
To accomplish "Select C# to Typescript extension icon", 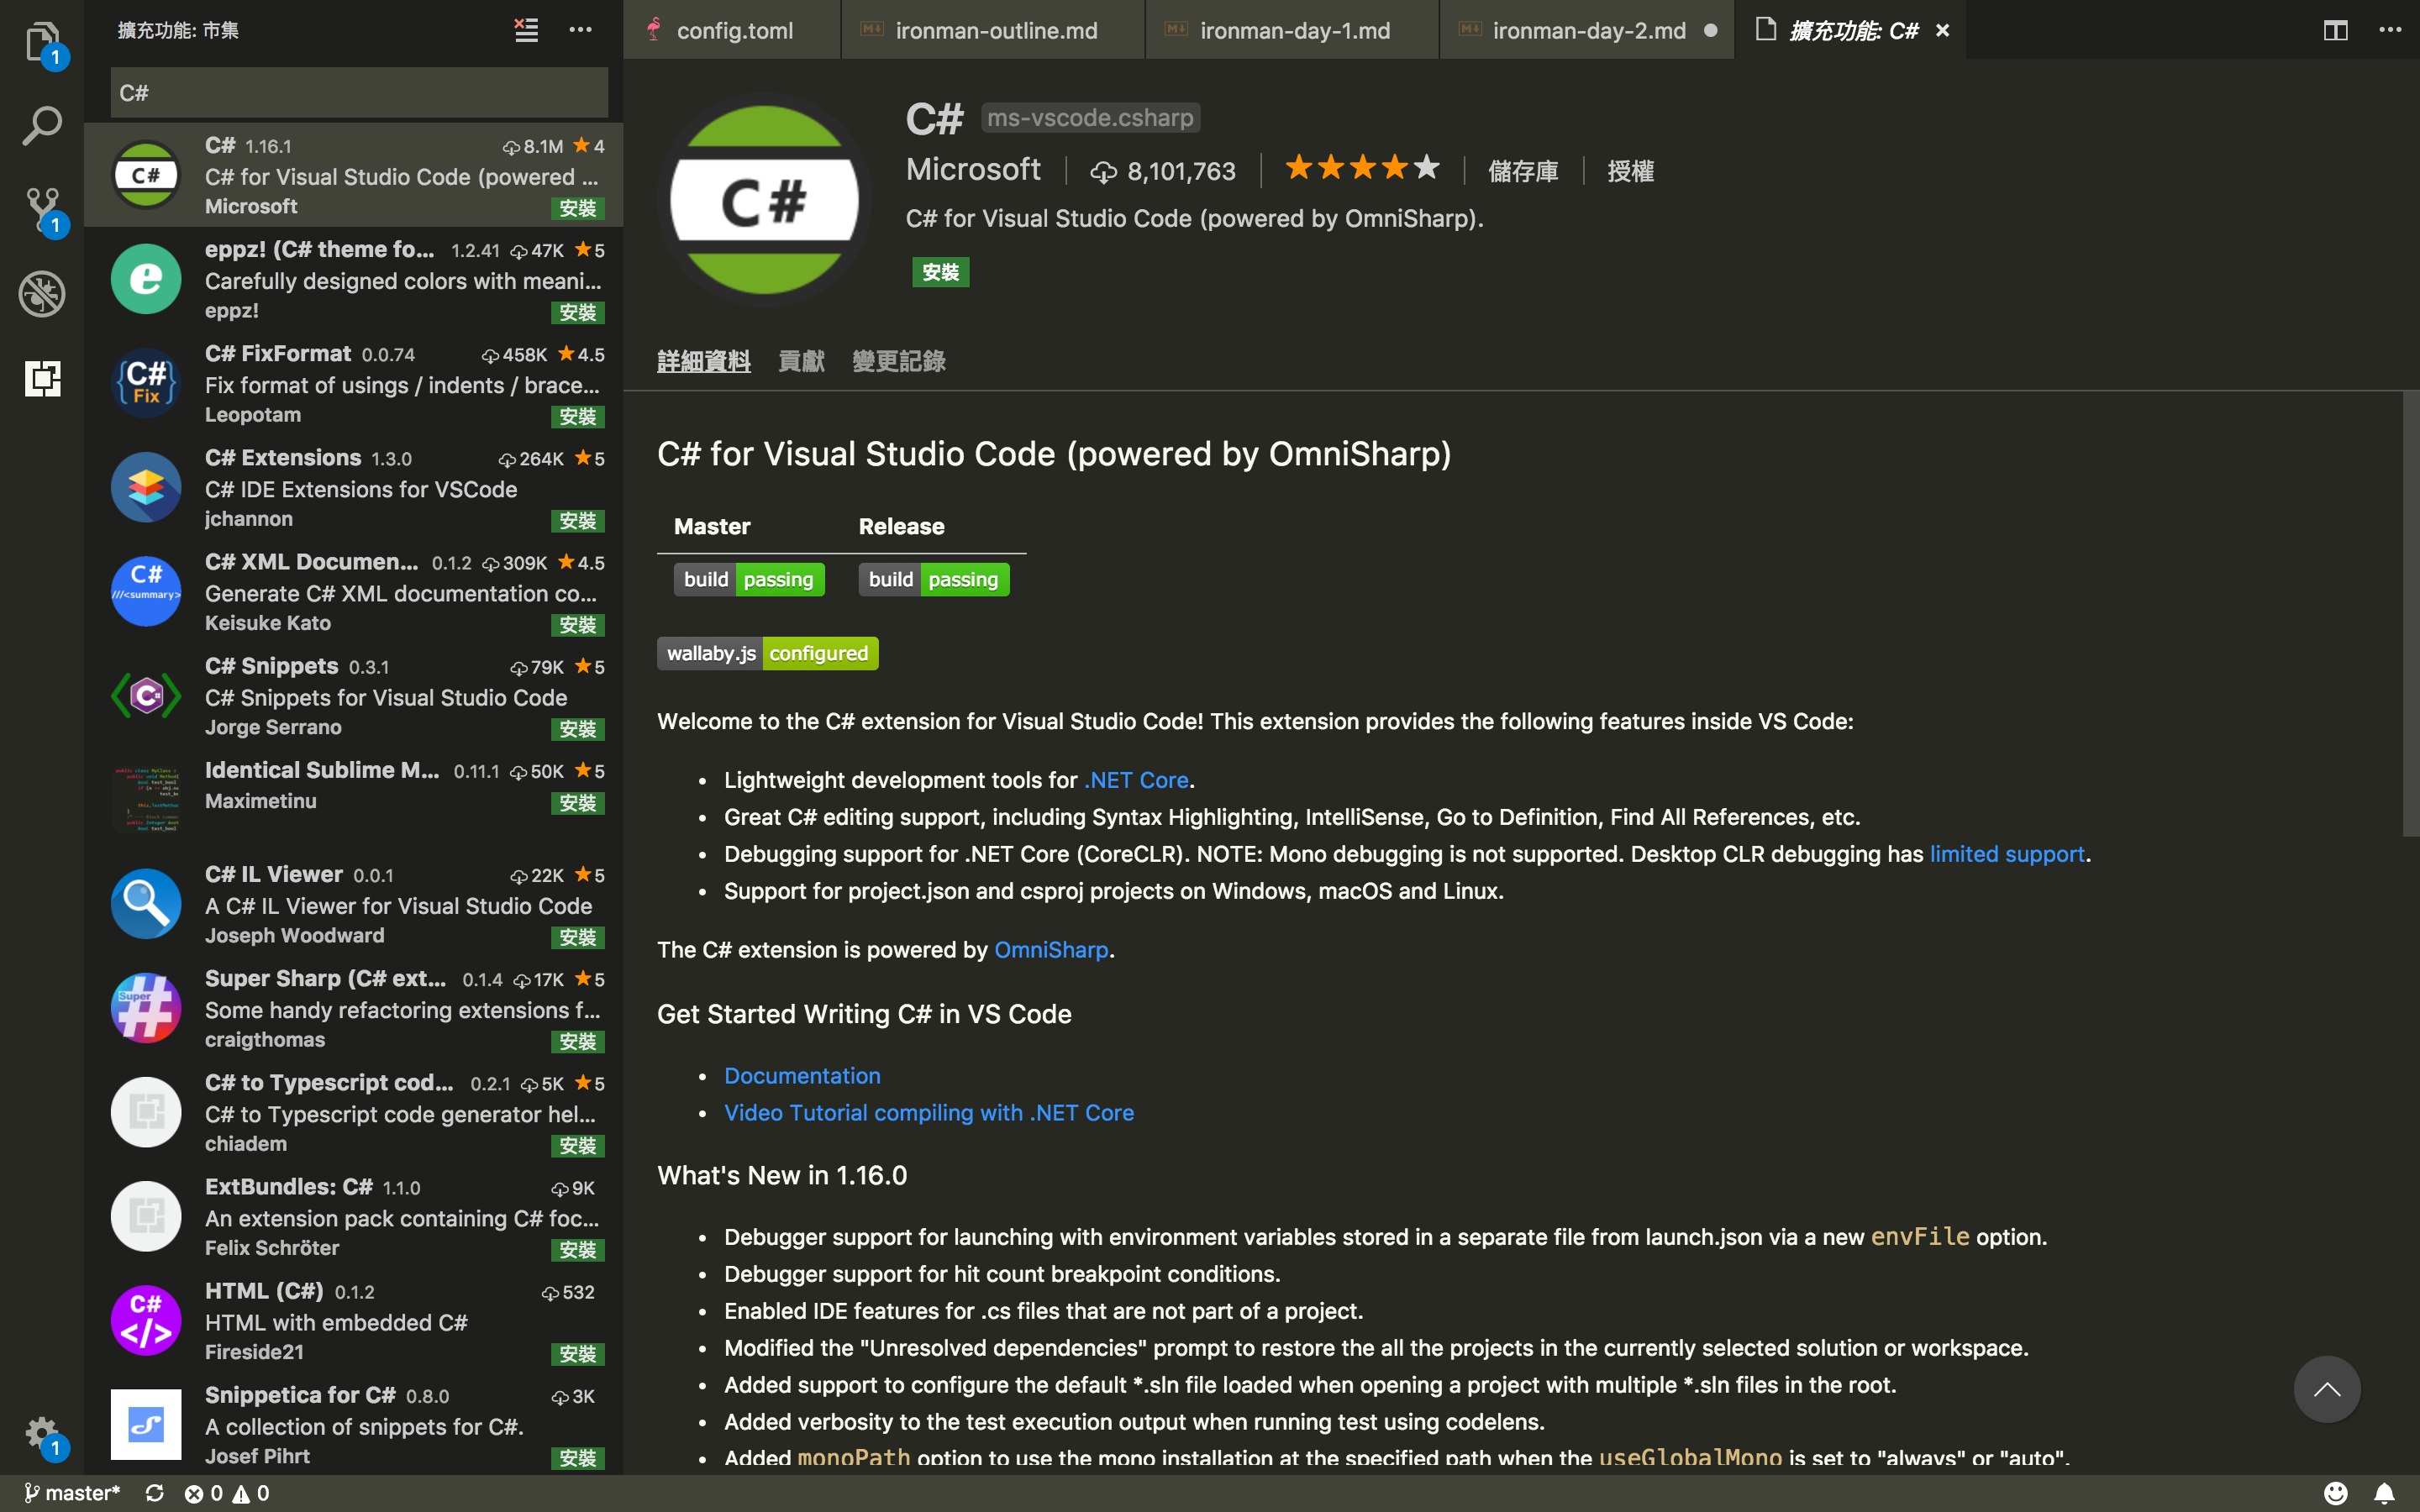I will pyautogui.click(x=146, y=1111).
